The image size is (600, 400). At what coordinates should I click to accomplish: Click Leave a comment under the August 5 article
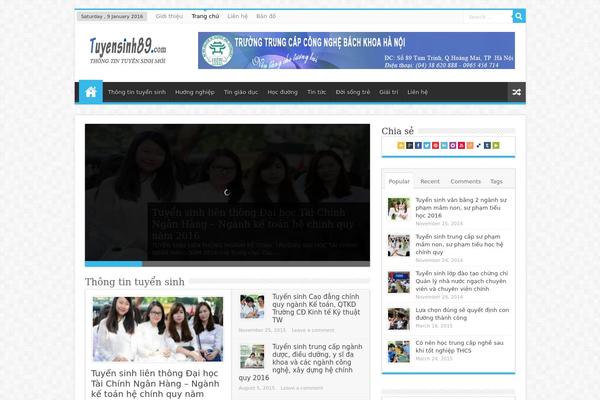point(302,388)
